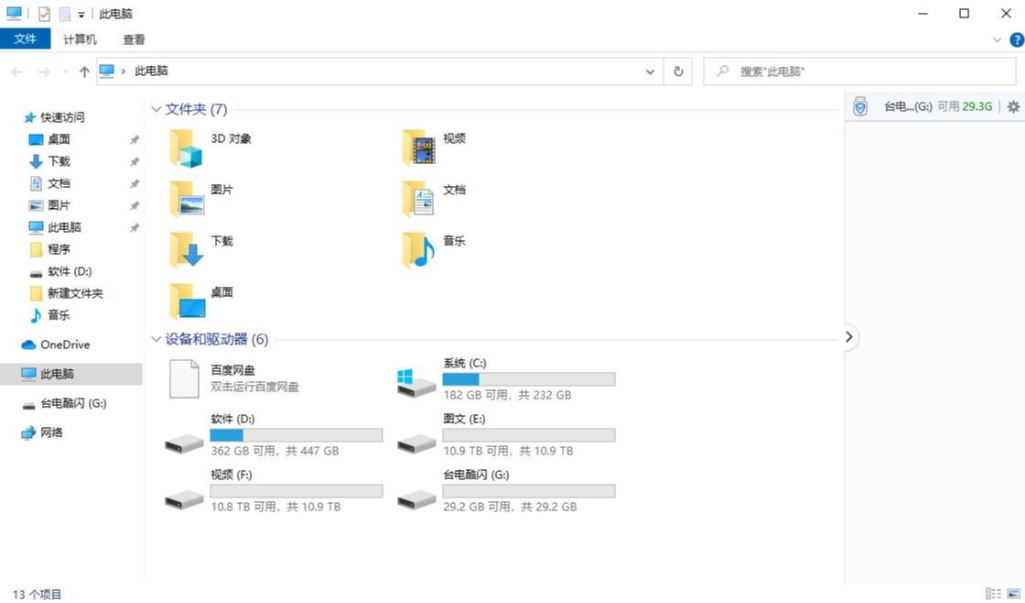Image resolution: width=1025 pixels, height=603 pixels.
Task: Select 台电酷闪 (G:) in navigation pane
Action: coord(73,404)
